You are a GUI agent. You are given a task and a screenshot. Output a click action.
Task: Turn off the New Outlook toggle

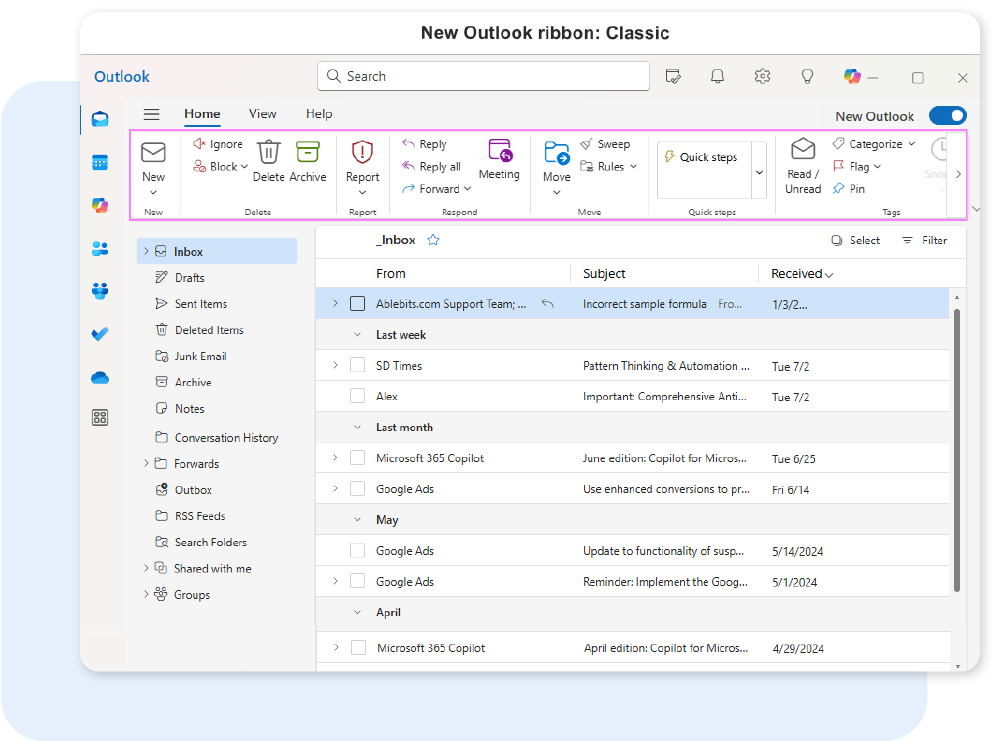(947, 116)
